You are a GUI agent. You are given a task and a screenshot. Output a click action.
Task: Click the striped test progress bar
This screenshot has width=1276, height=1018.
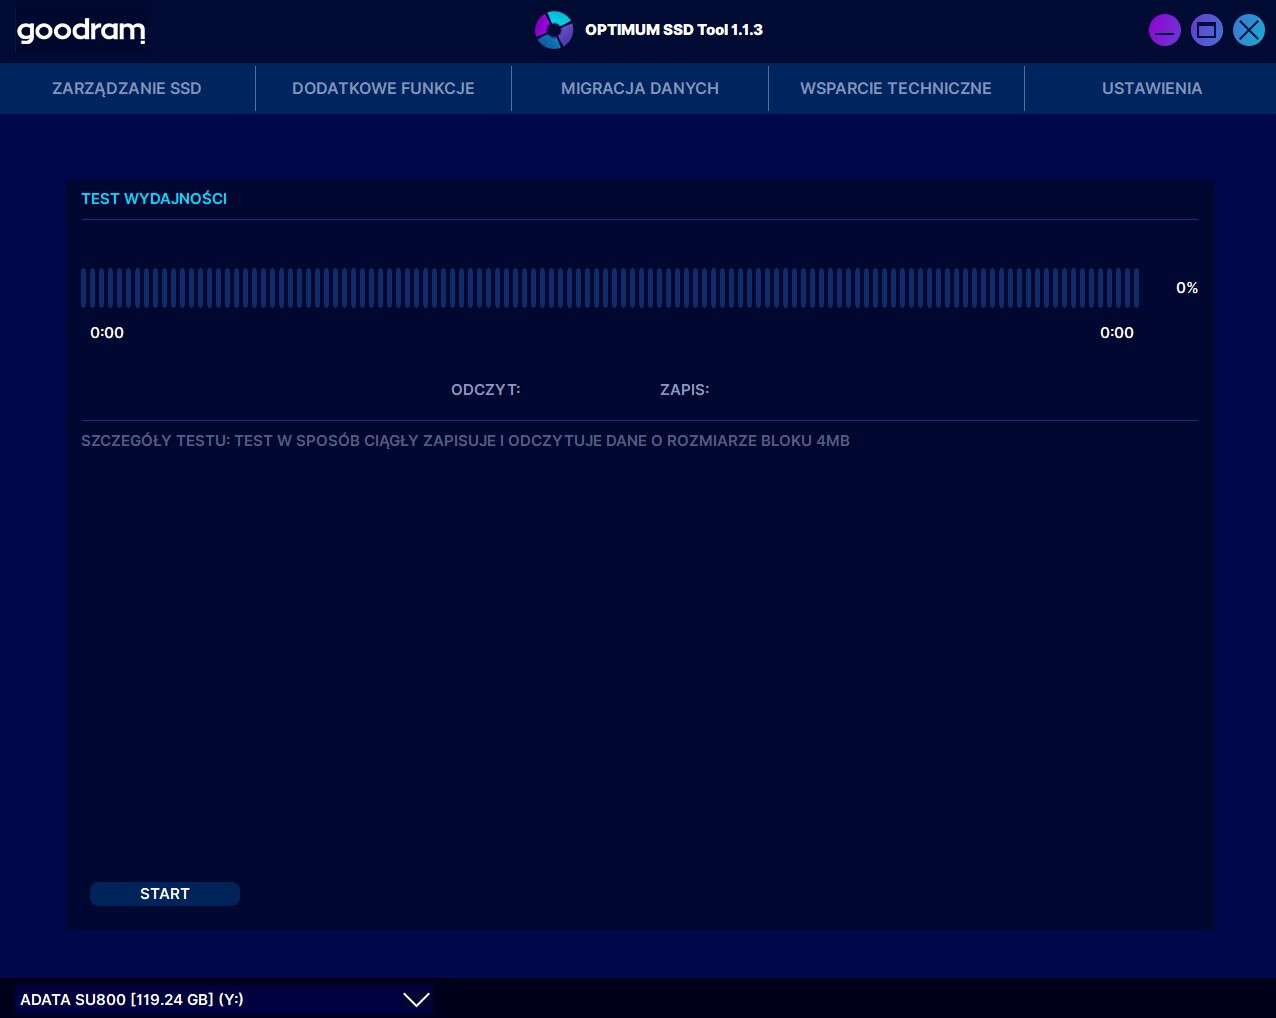pos(610,288)
